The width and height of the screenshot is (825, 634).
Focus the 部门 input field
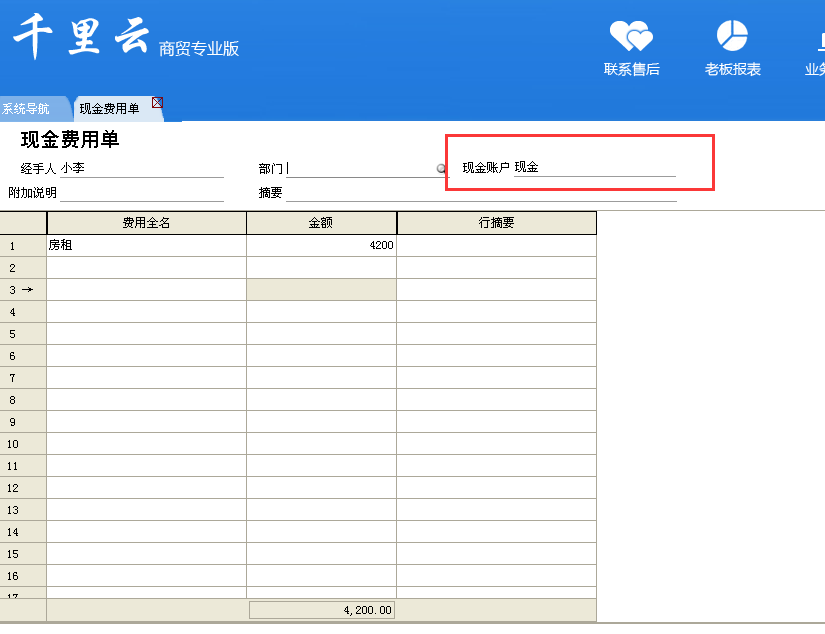click(360, 168)
